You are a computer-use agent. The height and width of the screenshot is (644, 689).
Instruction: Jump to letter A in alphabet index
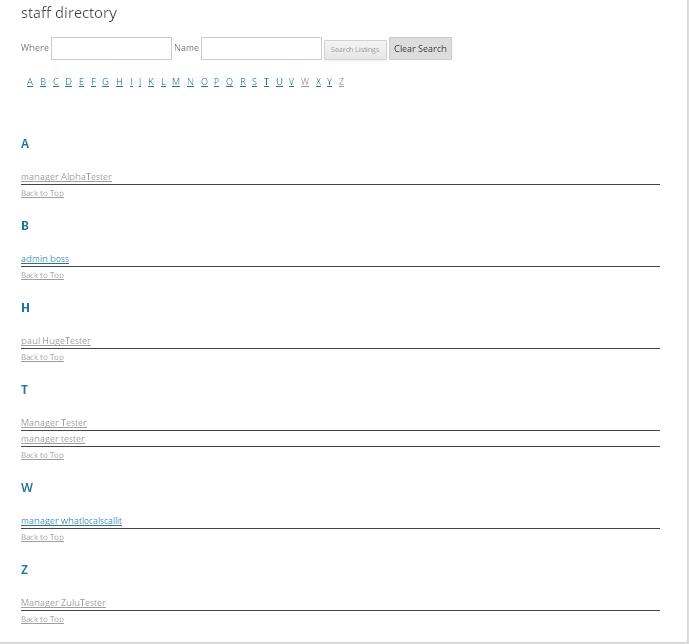(x=30, y=82)
